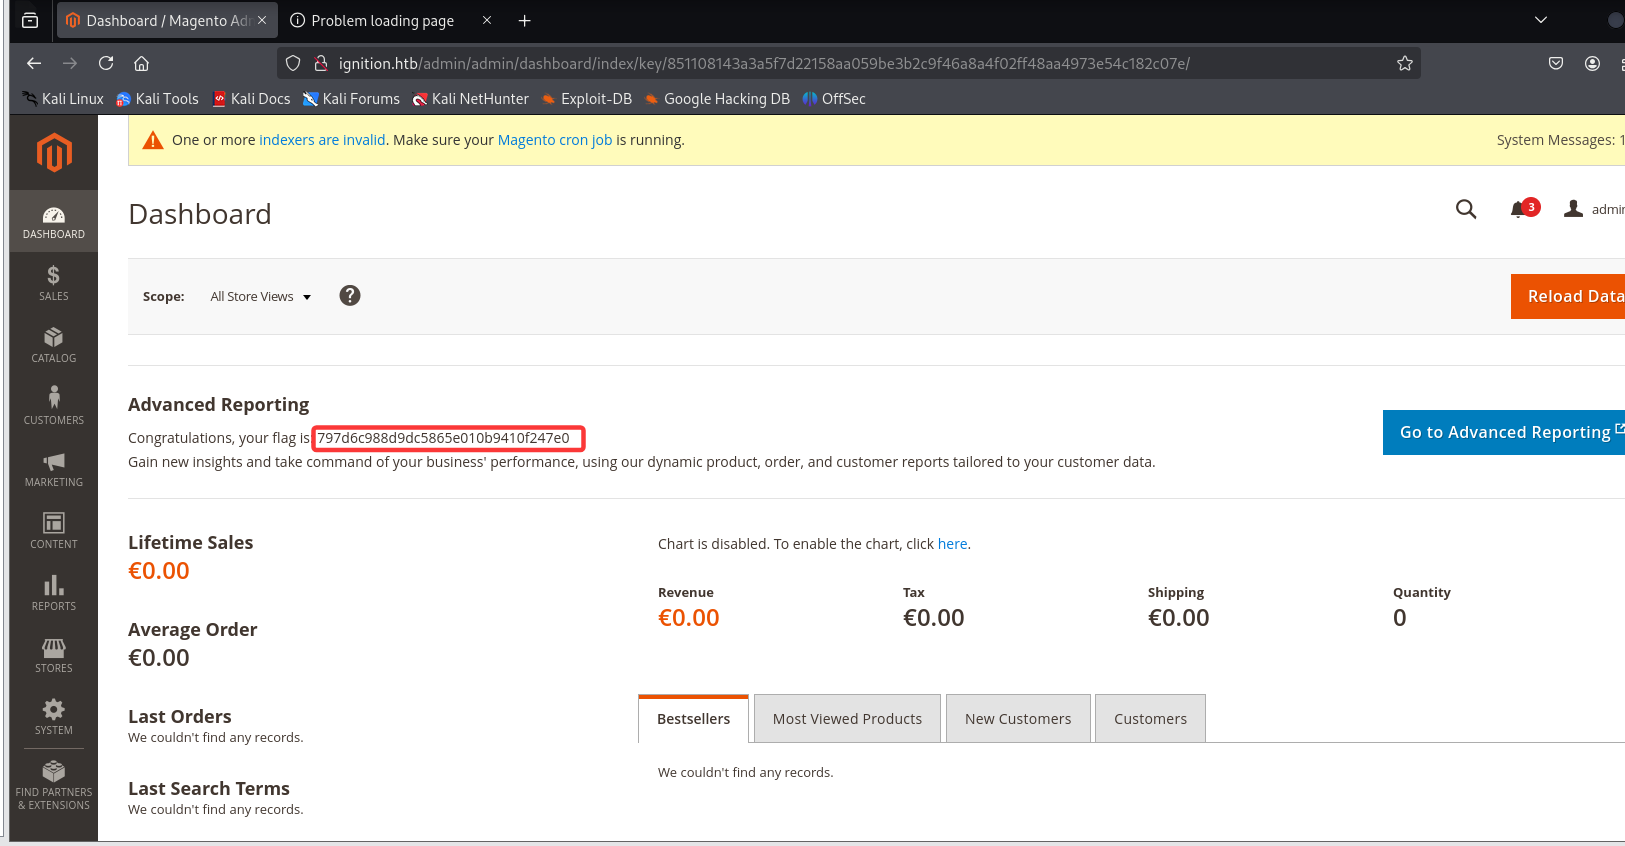The width and height of the screenshot is (1625, 846).
Task: Close the Problem loading page tab
Action: pos(487,20)
